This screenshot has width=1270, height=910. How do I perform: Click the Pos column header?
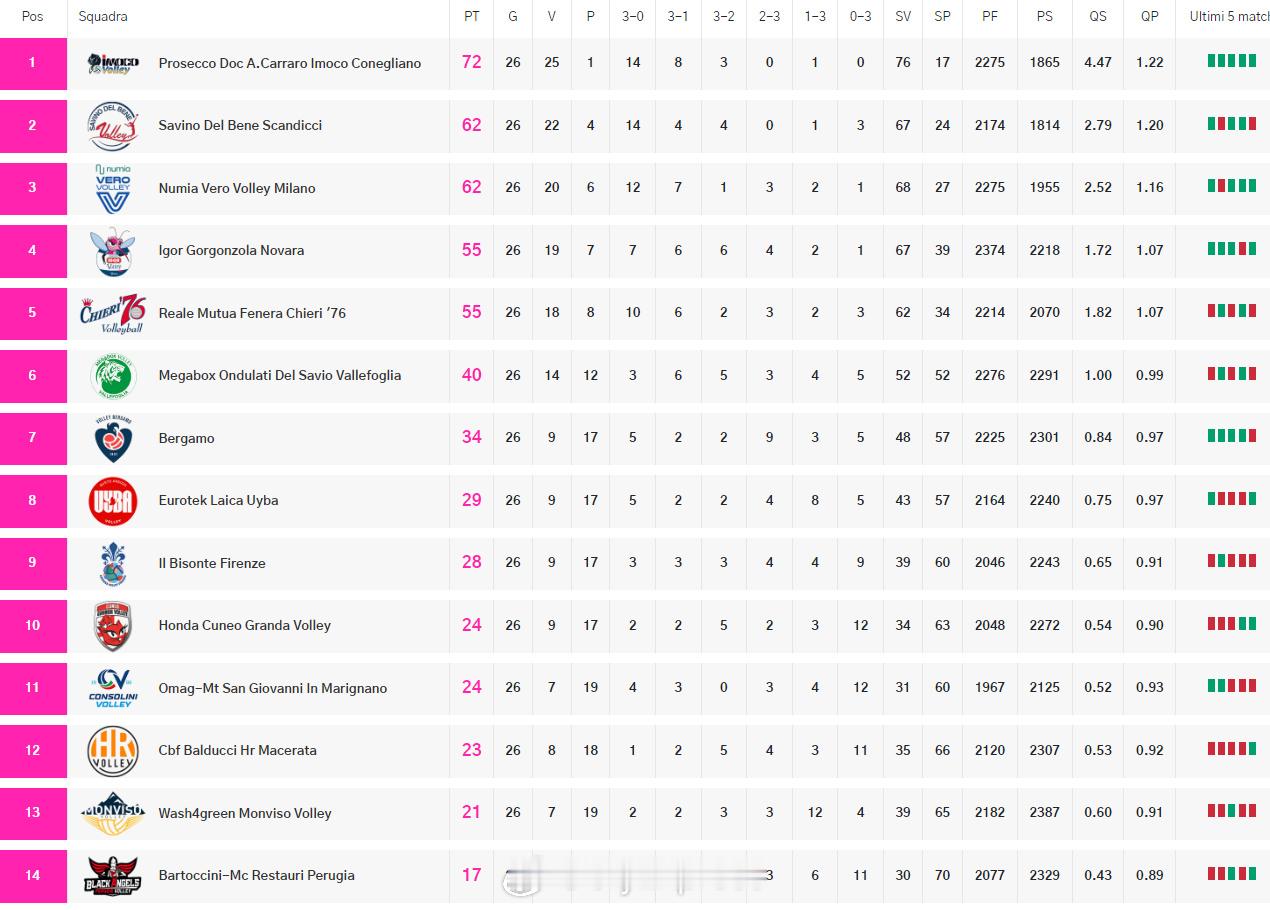tap(33, 16)
